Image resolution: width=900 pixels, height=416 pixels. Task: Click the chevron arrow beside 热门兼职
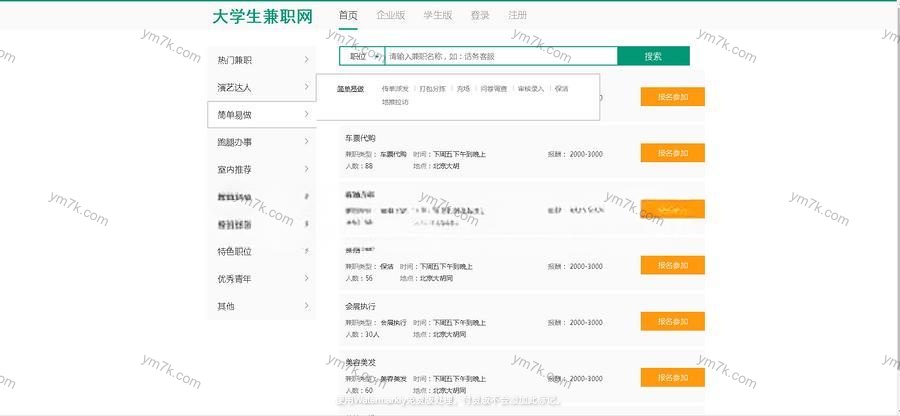click(306, 60)
